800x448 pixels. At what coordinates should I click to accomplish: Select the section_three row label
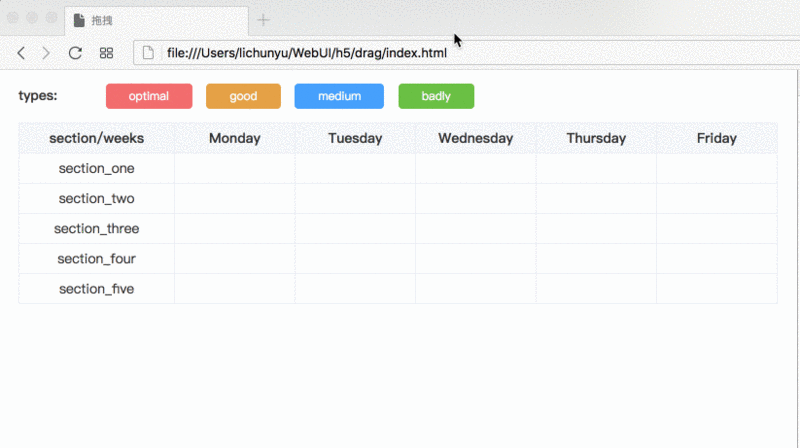[x=96, y=228]
